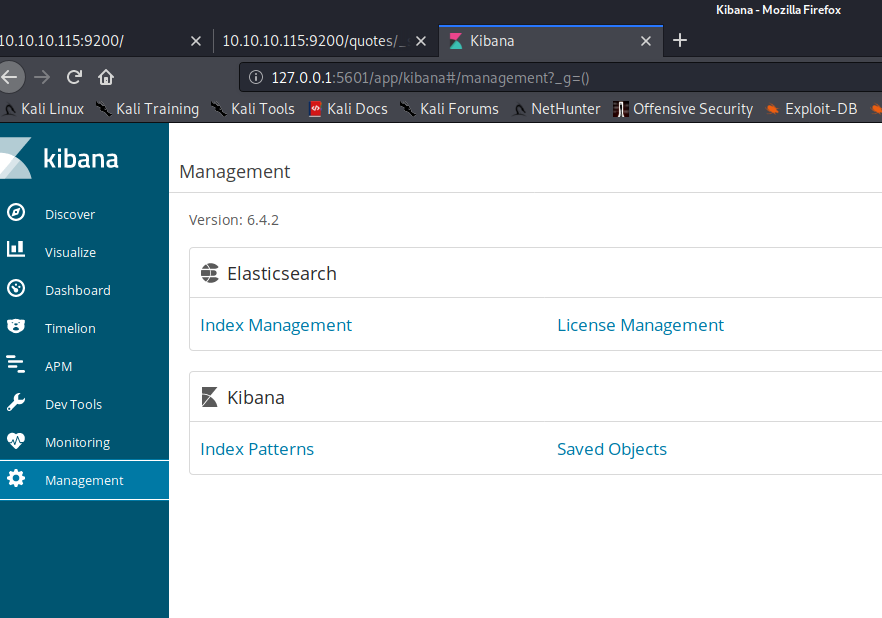This screenshot has width=882, height=618.
Task: Close the Kibana browser tab
Action: click(646, 41)
